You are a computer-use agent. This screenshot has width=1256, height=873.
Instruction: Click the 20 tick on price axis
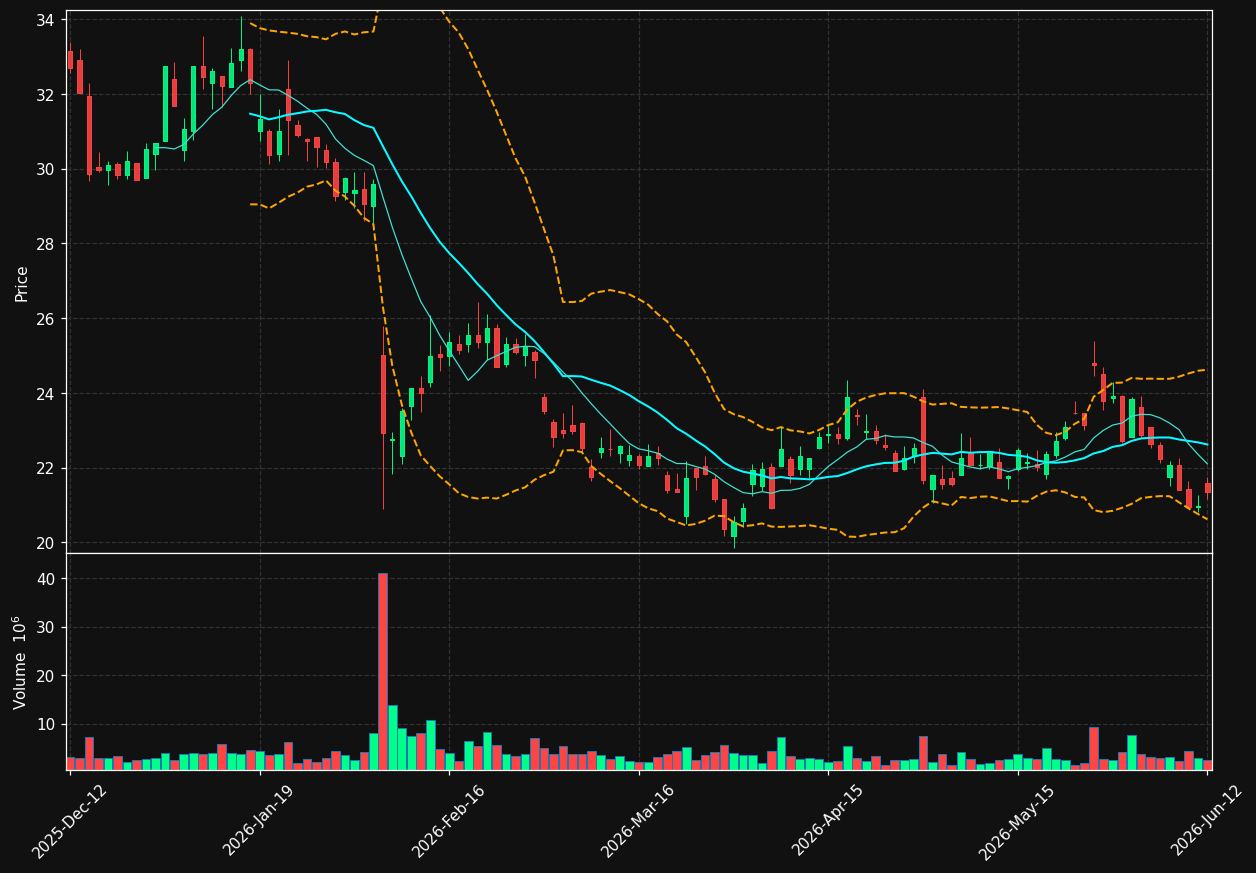pos(45,543)
